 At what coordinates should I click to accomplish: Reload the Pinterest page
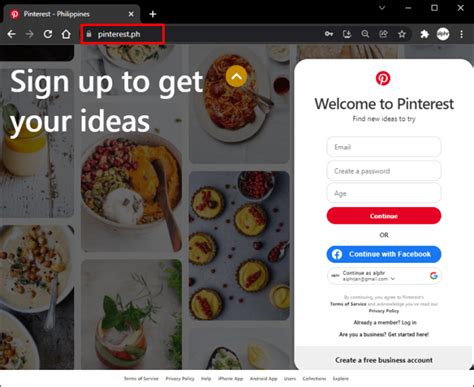coord(48,34)
